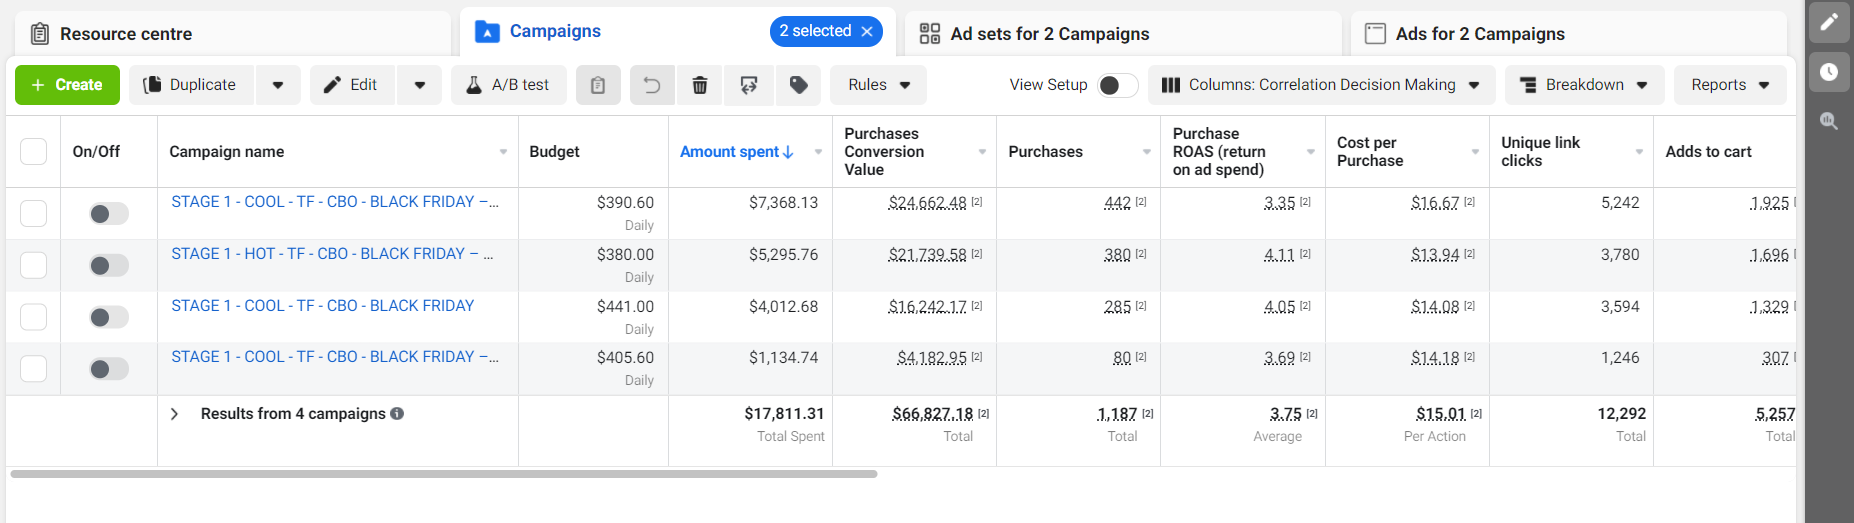Image resolution: width=1854 pixels, height=523 pixels.
Task: Click the Amount spent sort arrow
Action: pyautogui.click(x=788, y=152)
